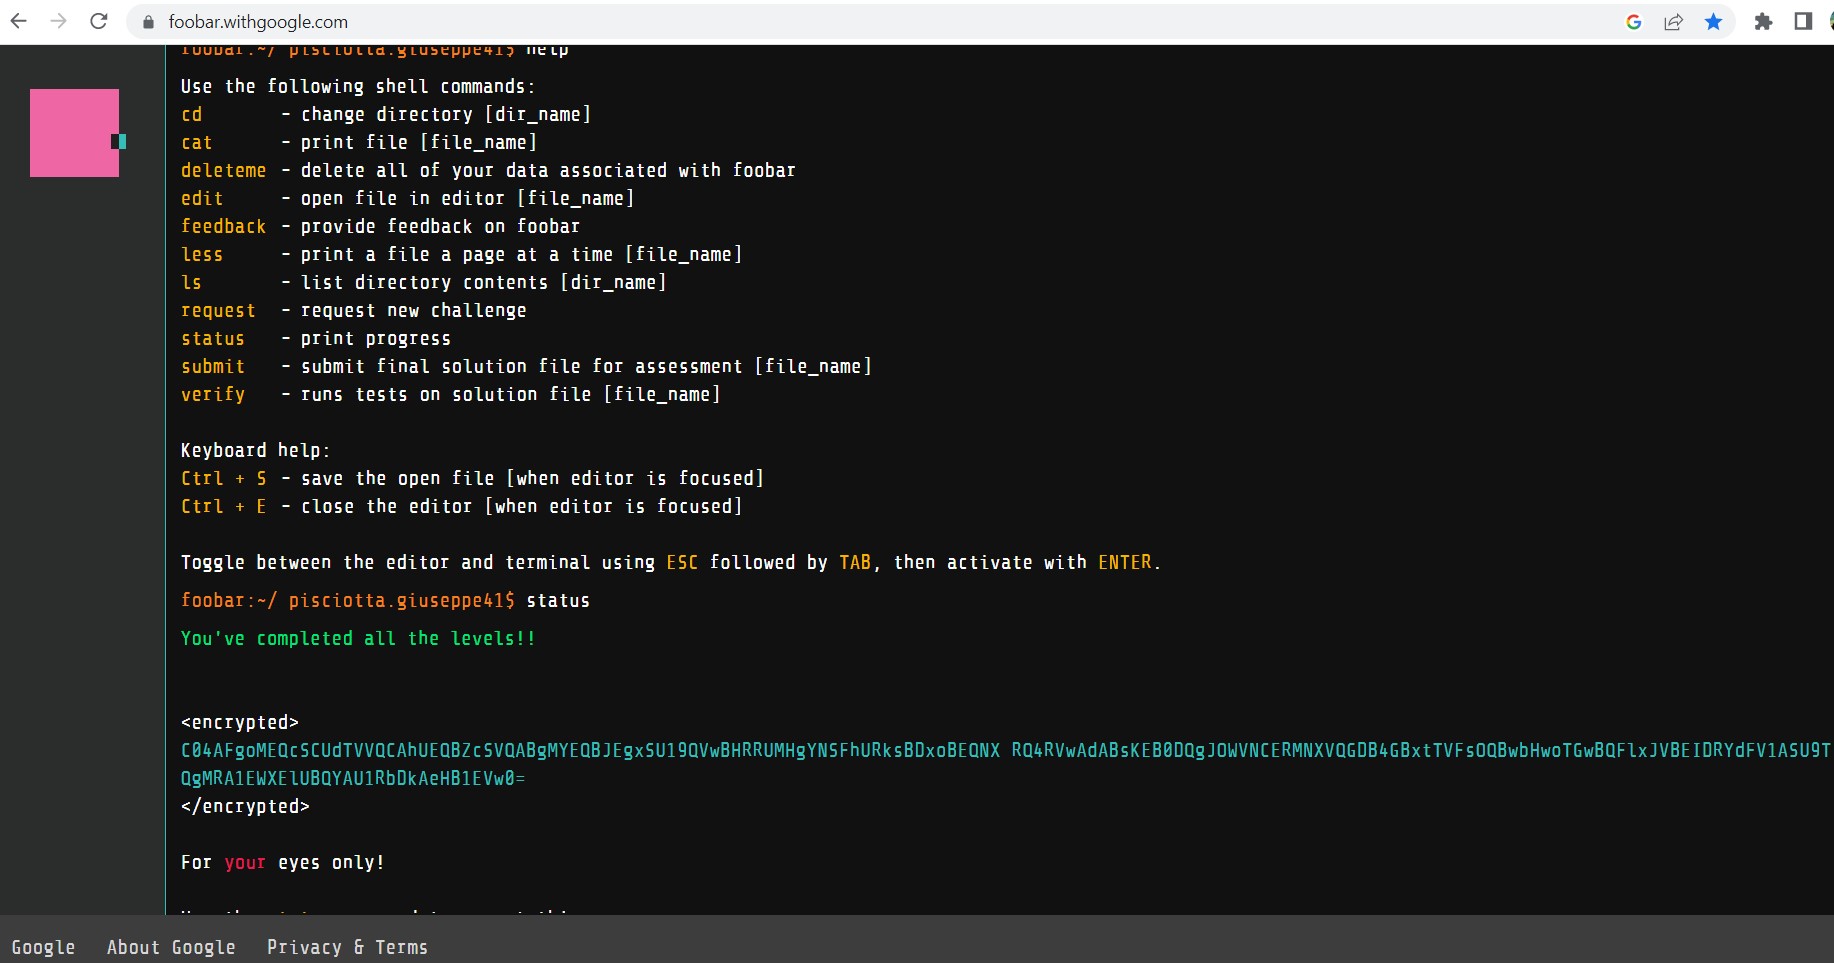Open the browser extensions puzzle icon
The width and height of the screenshot is (1834, 963).
point(1763,22)
